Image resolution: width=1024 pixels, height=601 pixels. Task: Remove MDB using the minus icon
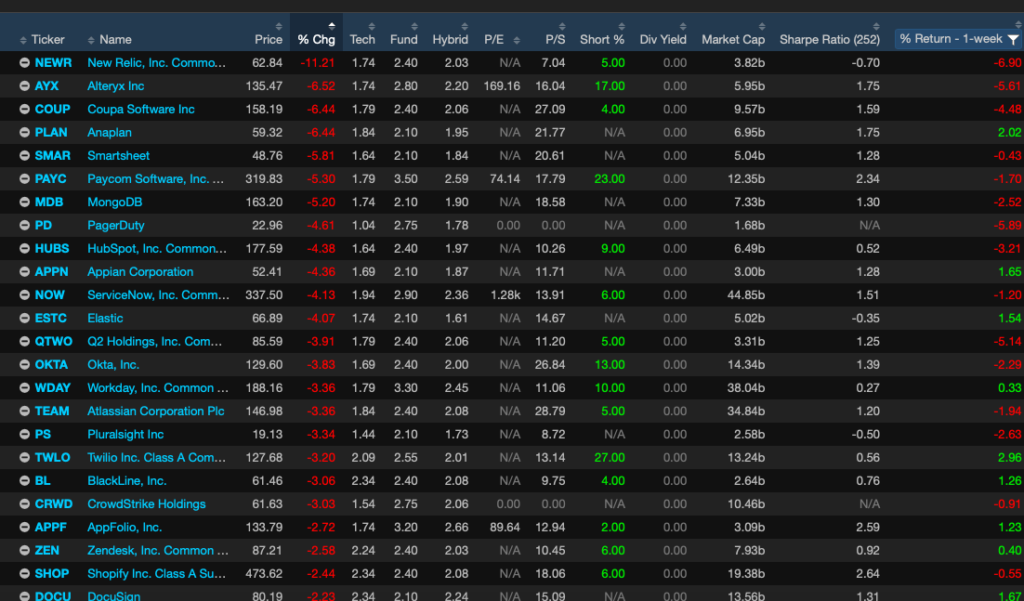[x=24, y=203]
